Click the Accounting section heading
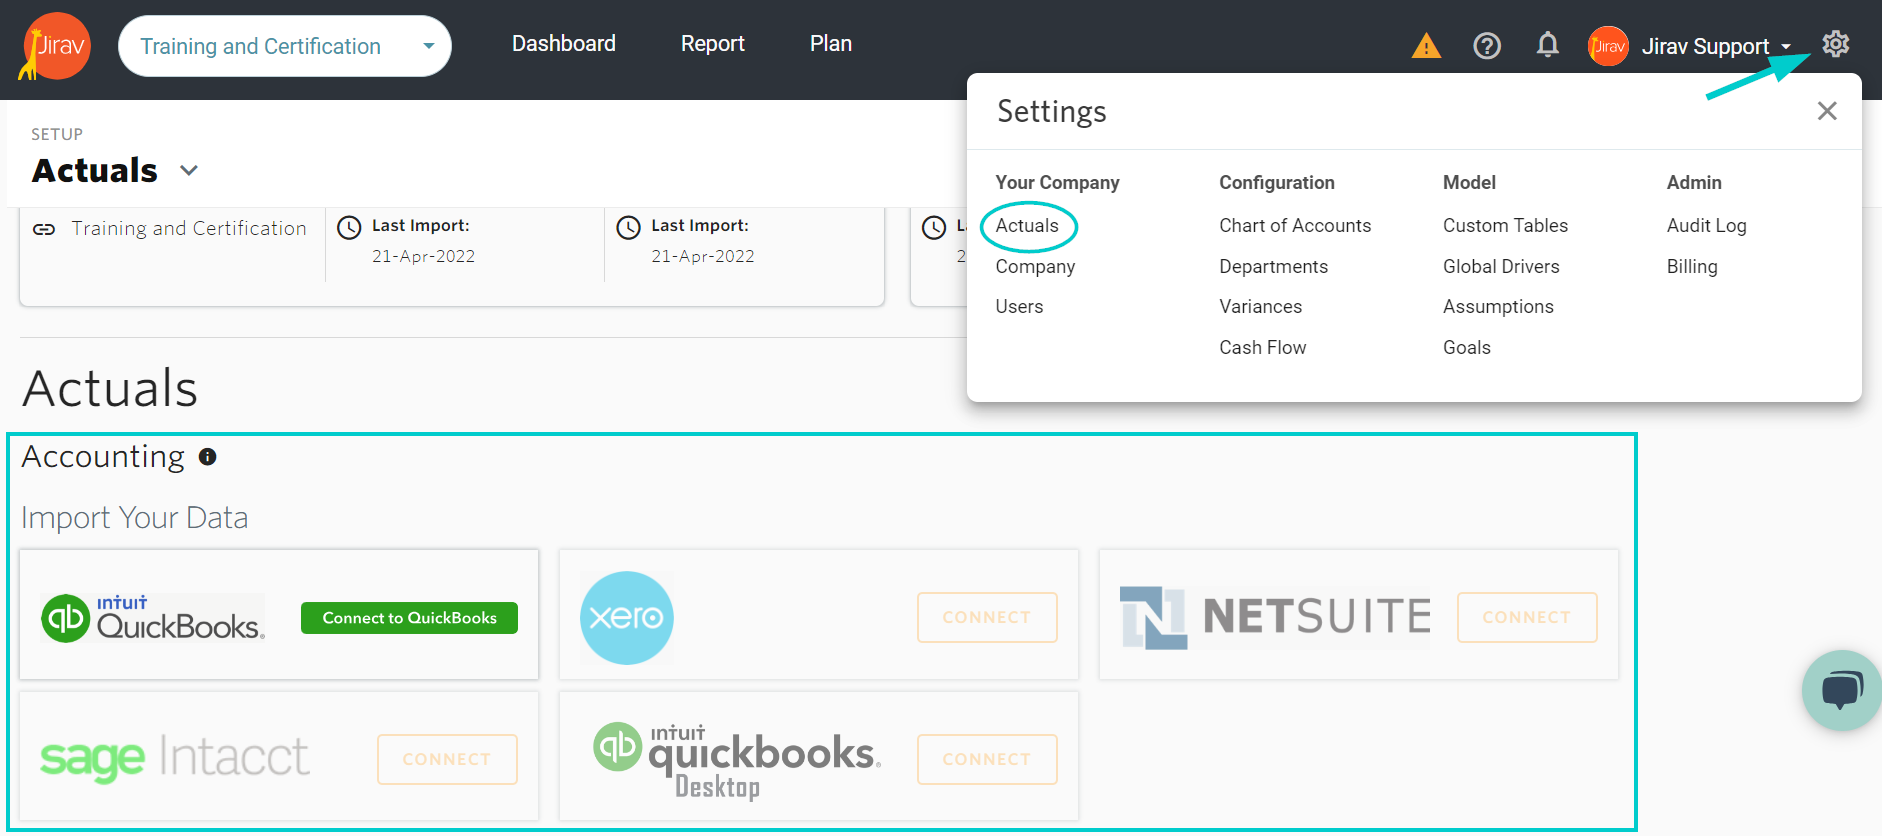1882x836 pixels. pyautogui.click(x=103, y=457)
